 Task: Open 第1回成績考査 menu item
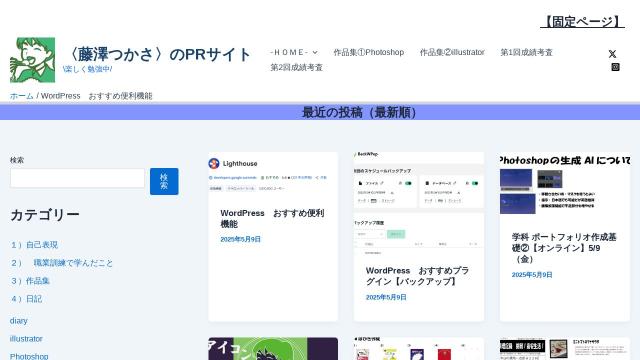point(527,52)
